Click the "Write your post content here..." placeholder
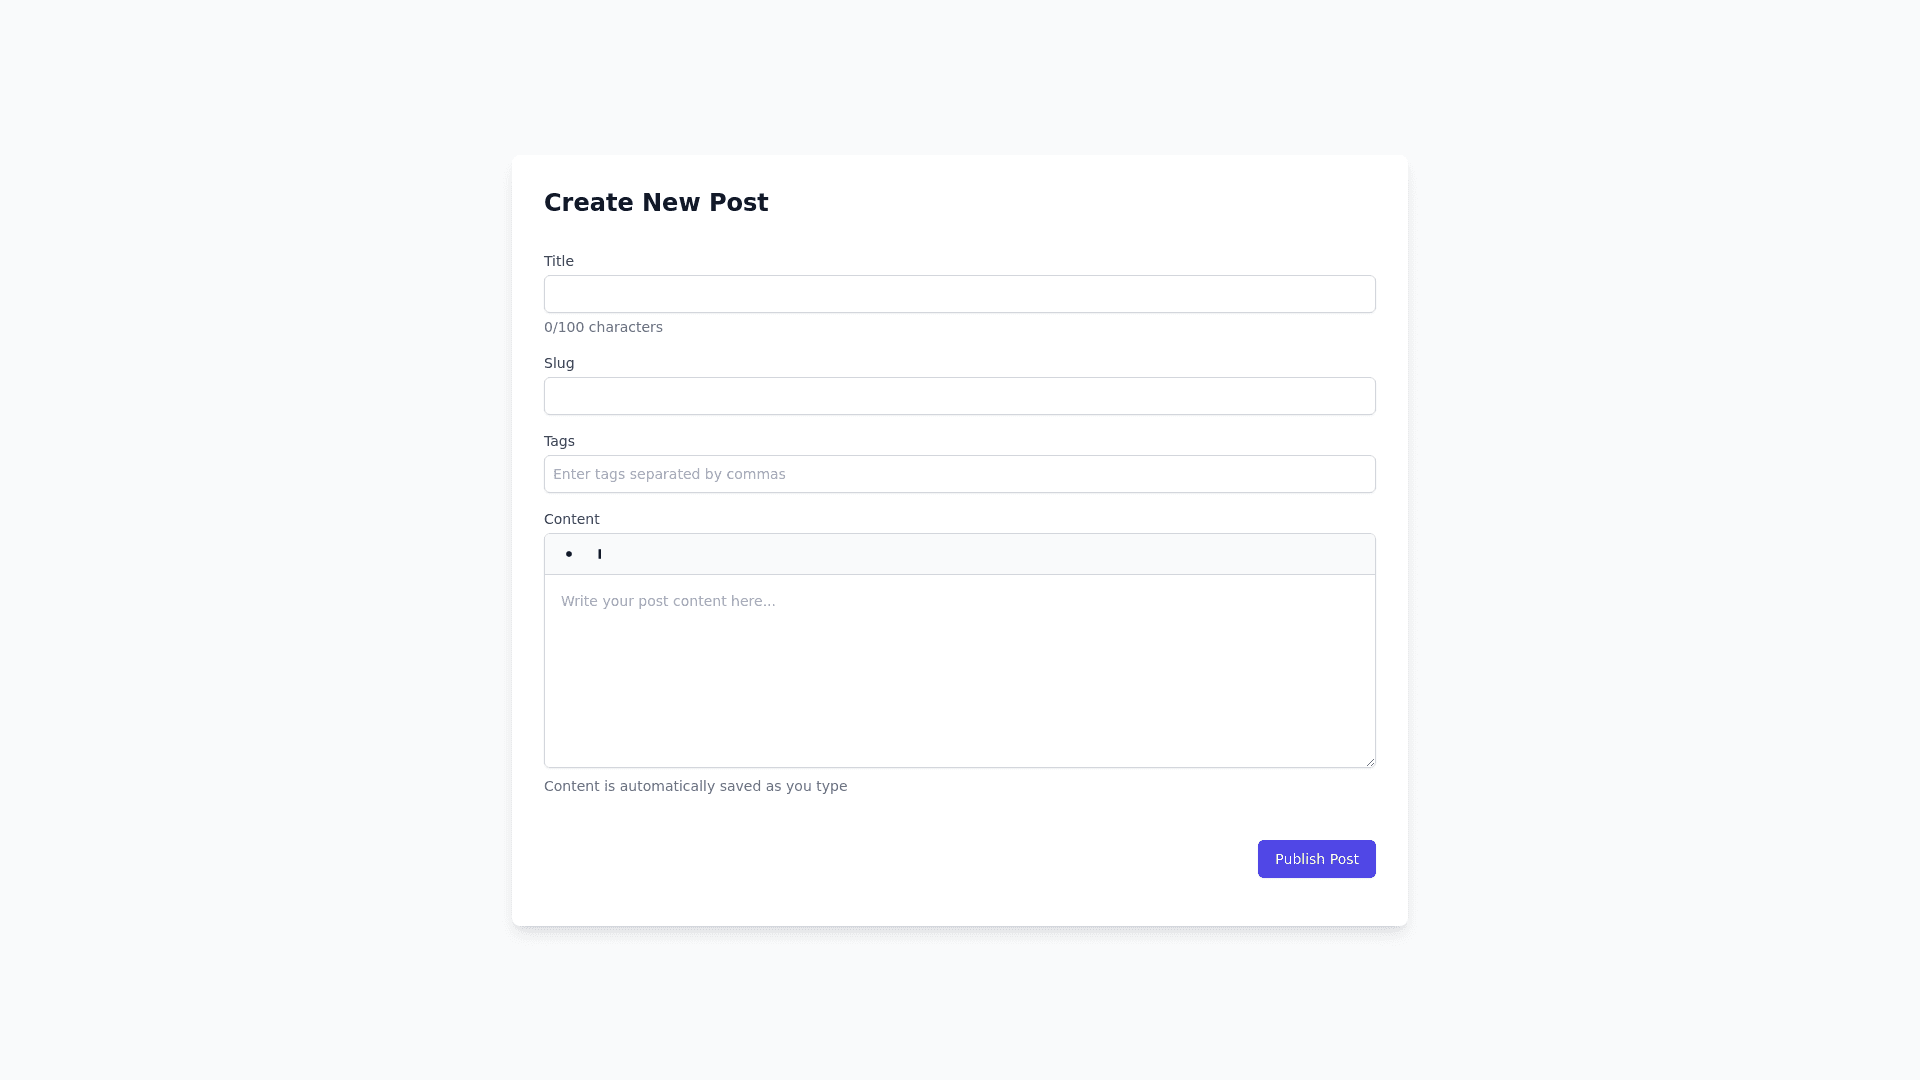 (x=667, y=601)
